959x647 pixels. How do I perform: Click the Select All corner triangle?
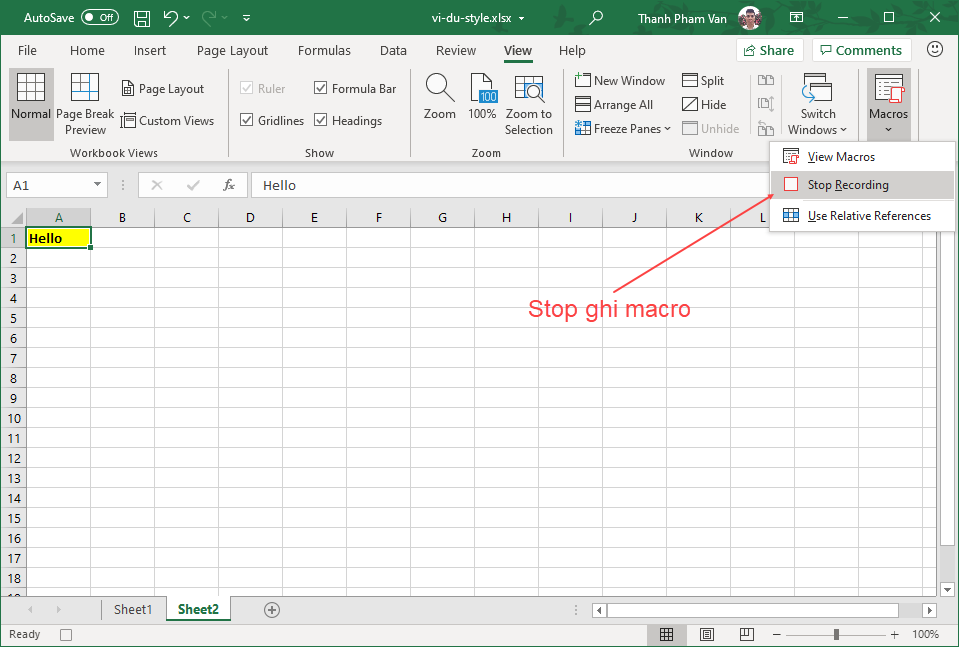coord(16,218)
